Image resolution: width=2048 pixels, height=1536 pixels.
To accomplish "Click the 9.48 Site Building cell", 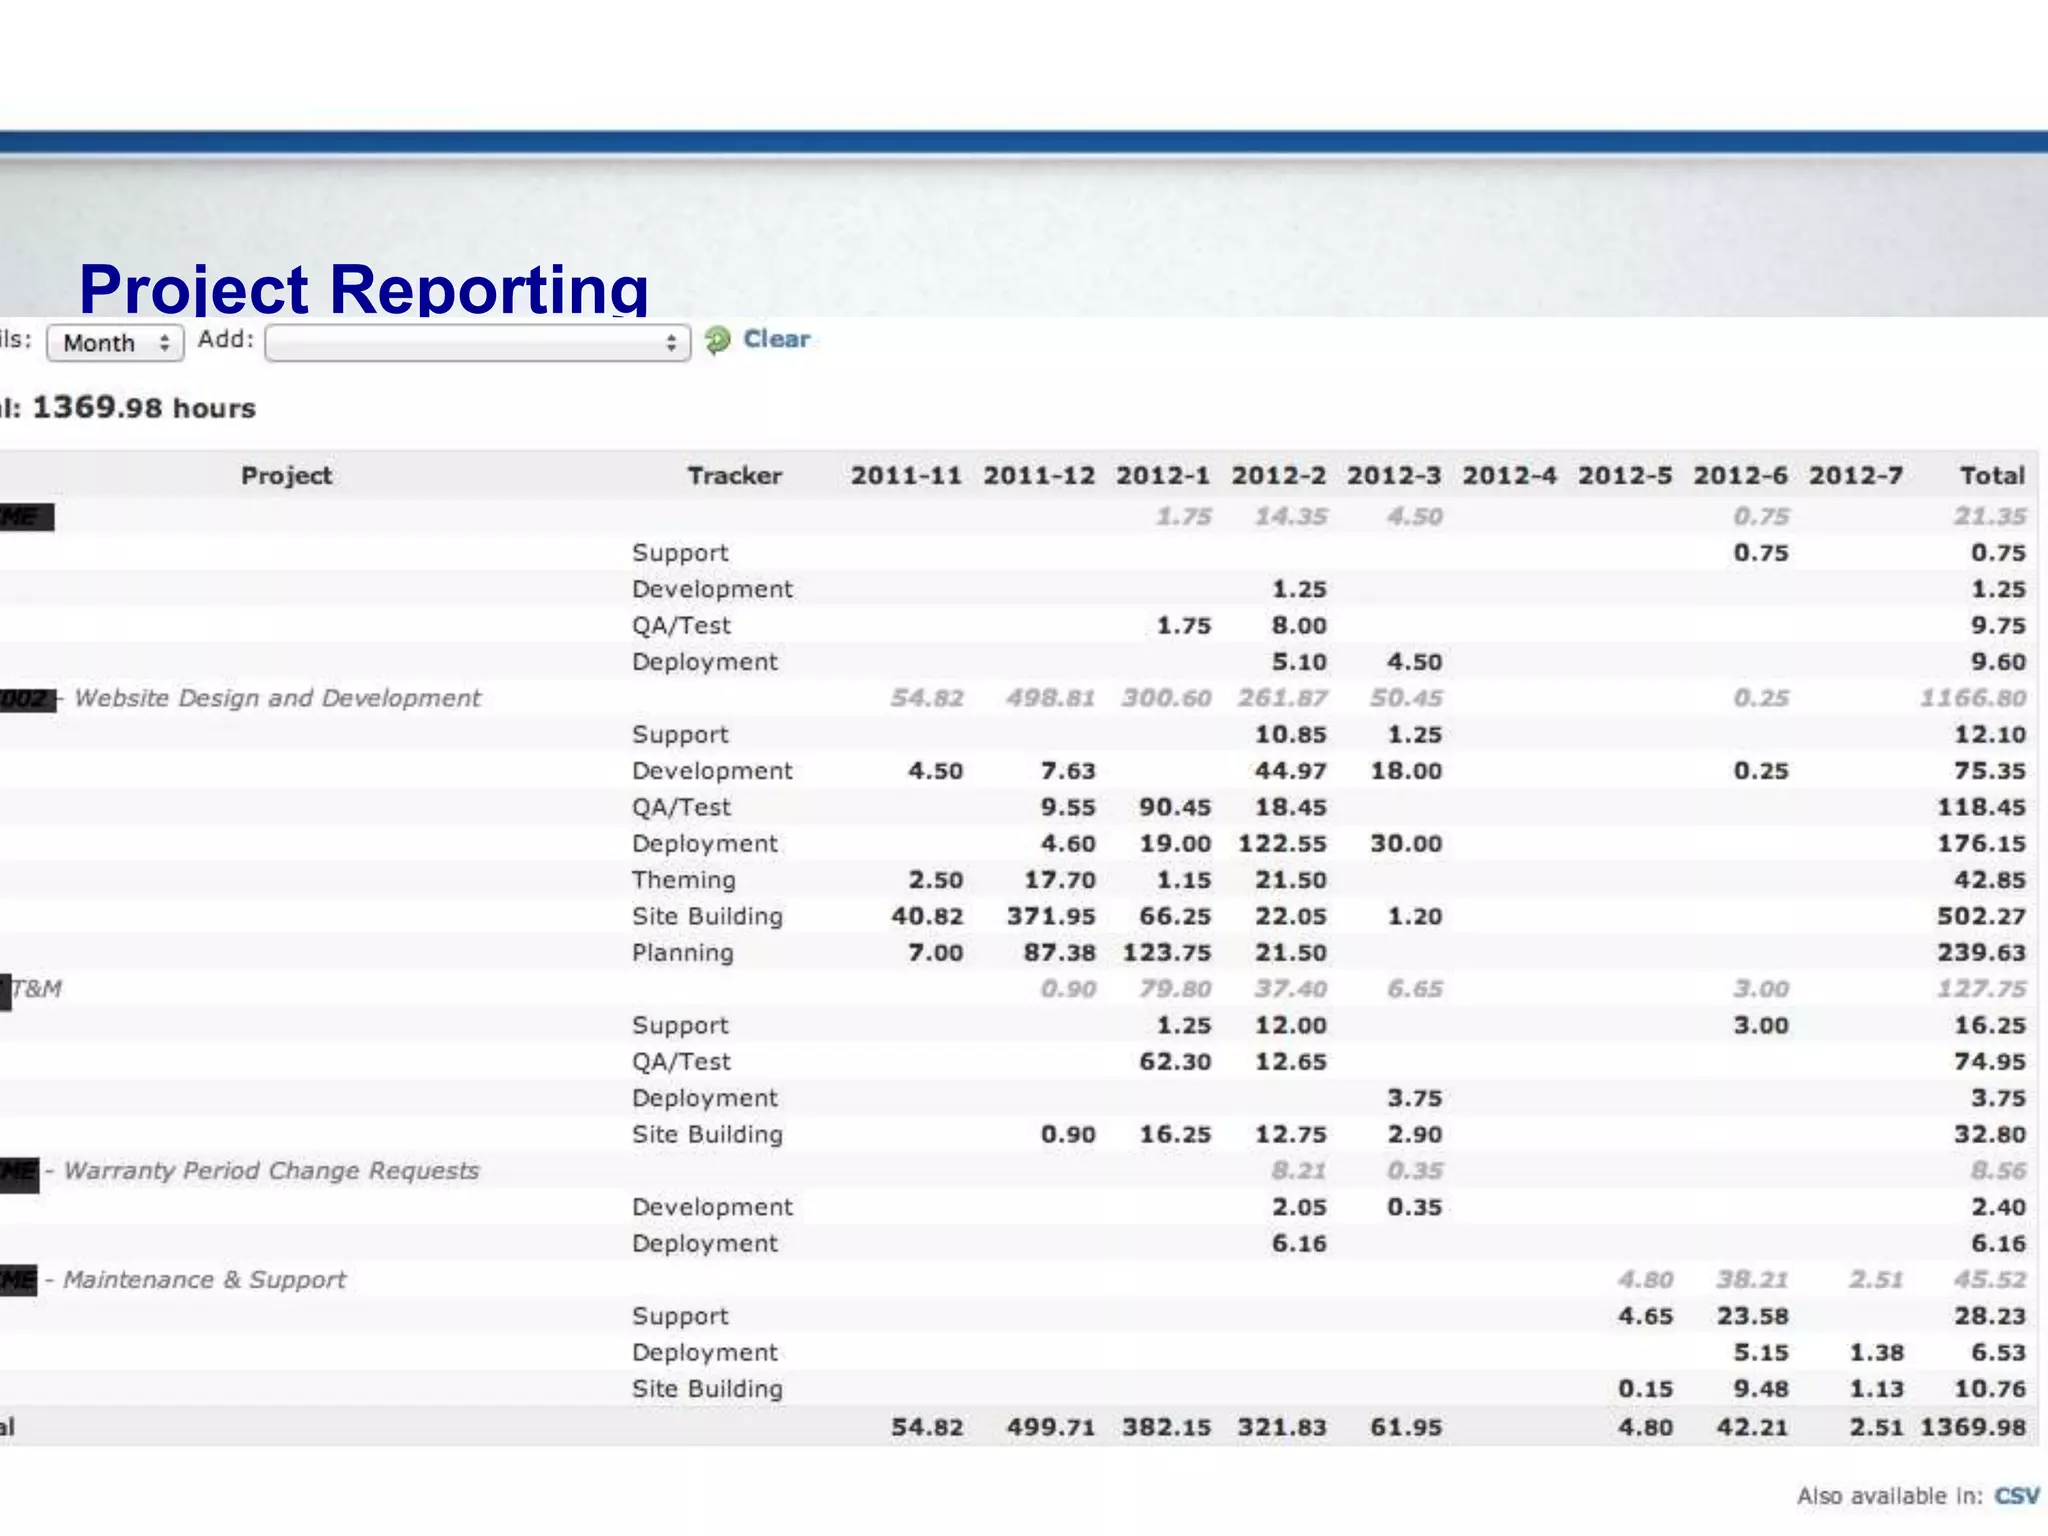I will pos(1761,1389).
